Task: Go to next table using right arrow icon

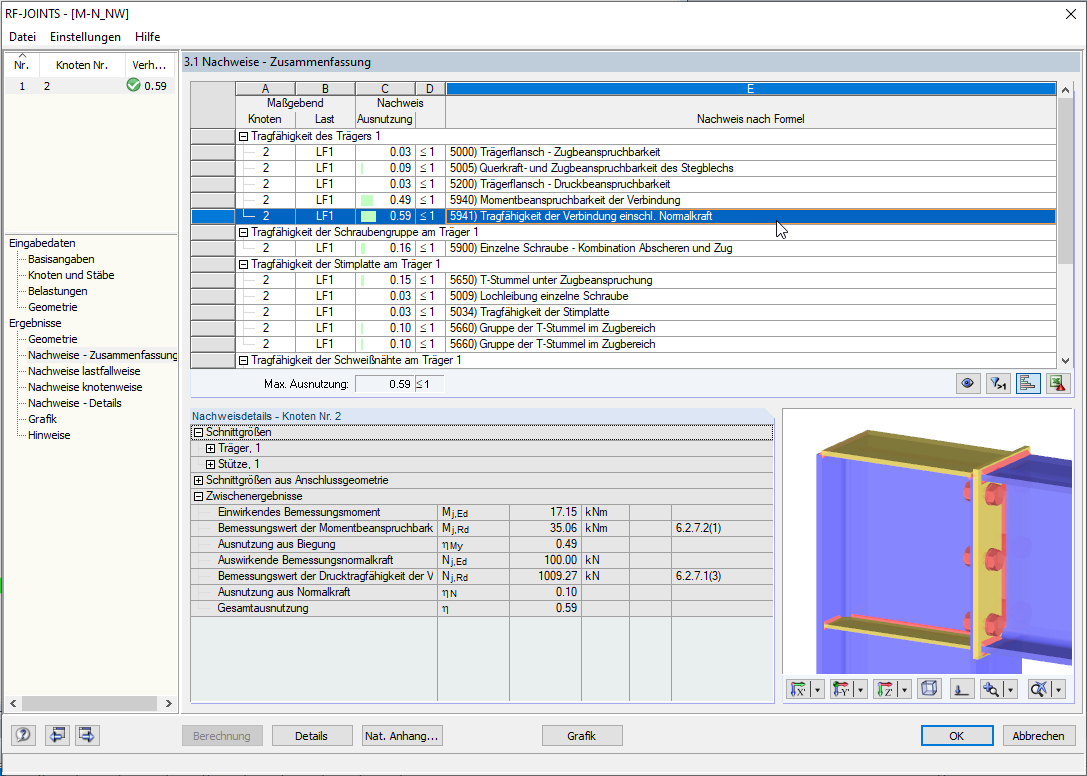Action: coord(87,734)
